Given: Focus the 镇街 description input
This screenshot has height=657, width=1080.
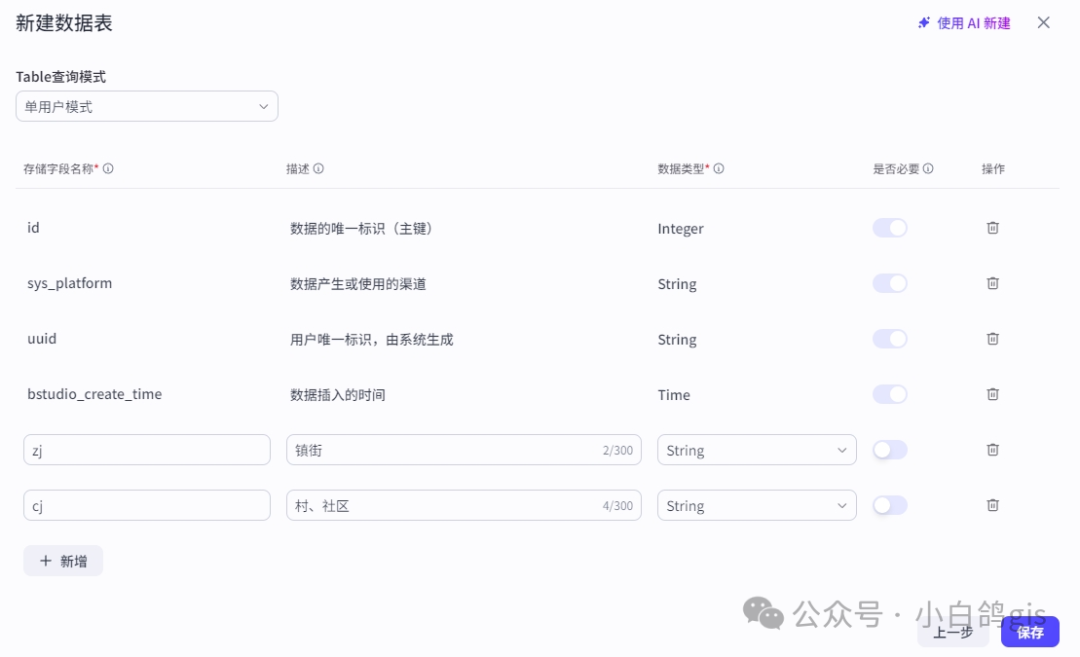Looking at the screenshot, I should (464, 450).
